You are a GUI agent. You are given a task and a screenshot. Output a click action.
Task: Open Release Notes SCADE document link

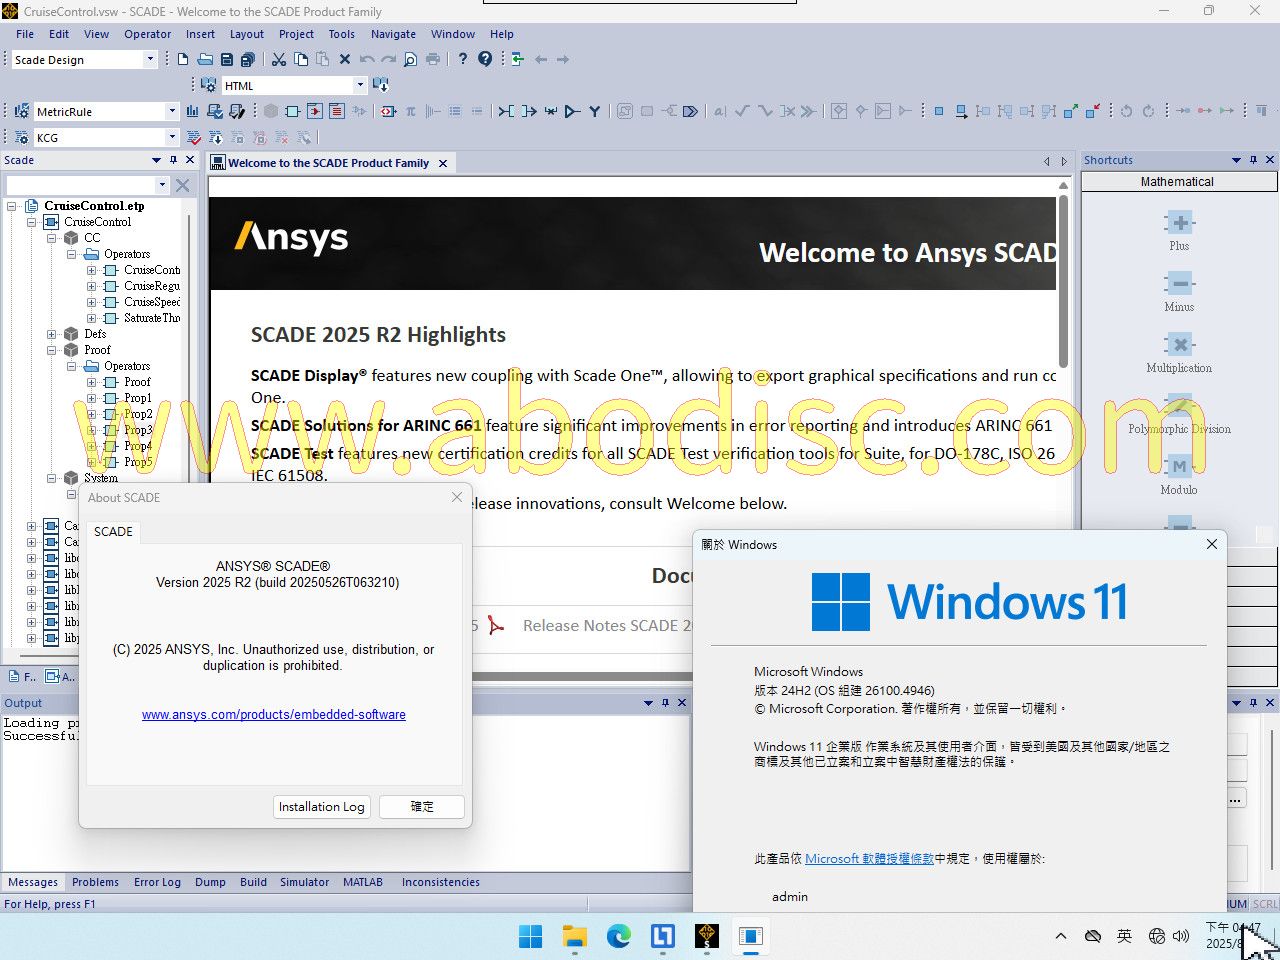tap(607, 626)
